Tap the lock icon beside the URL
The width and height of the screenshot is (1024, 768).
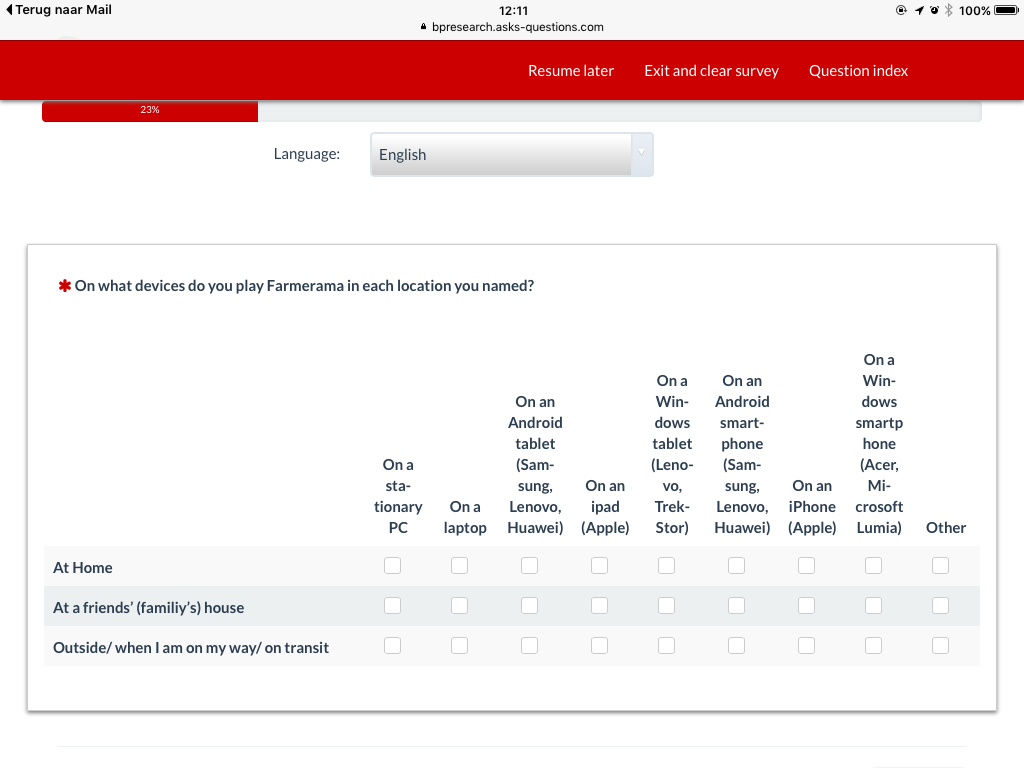[423, 27]
